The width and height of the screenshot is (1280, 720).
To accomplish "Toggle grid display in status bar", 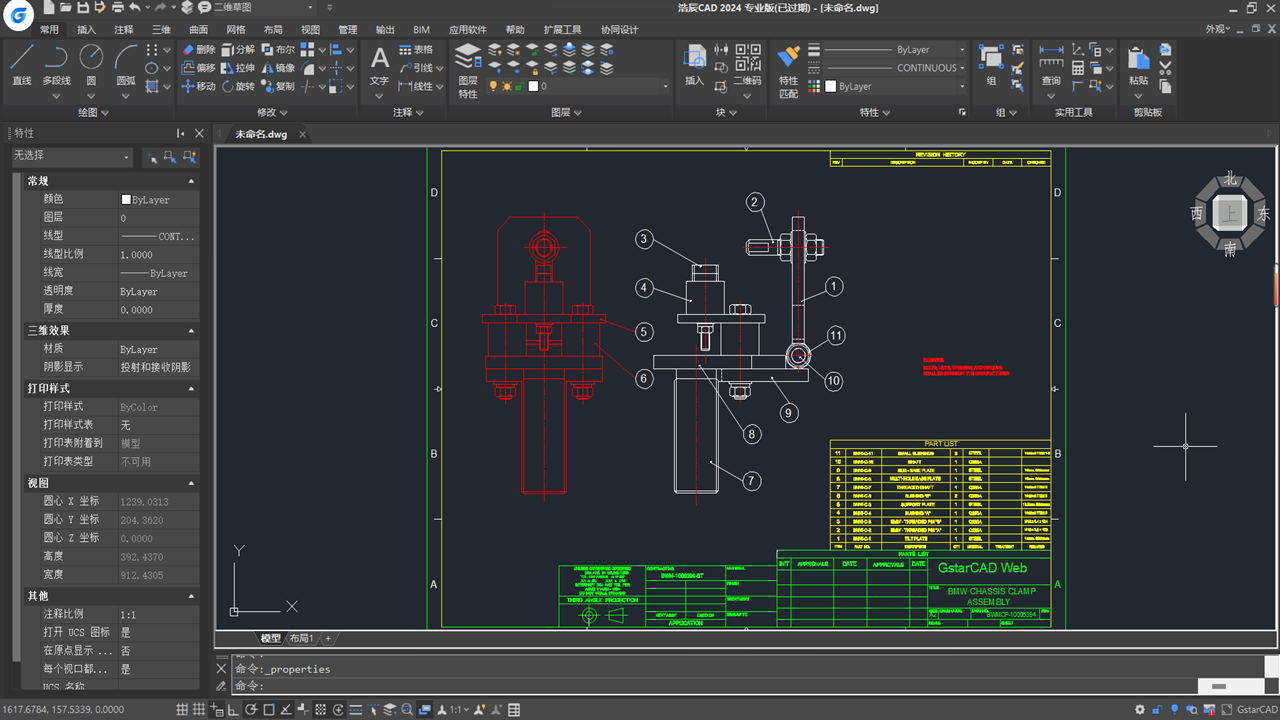I will point(182,710).
